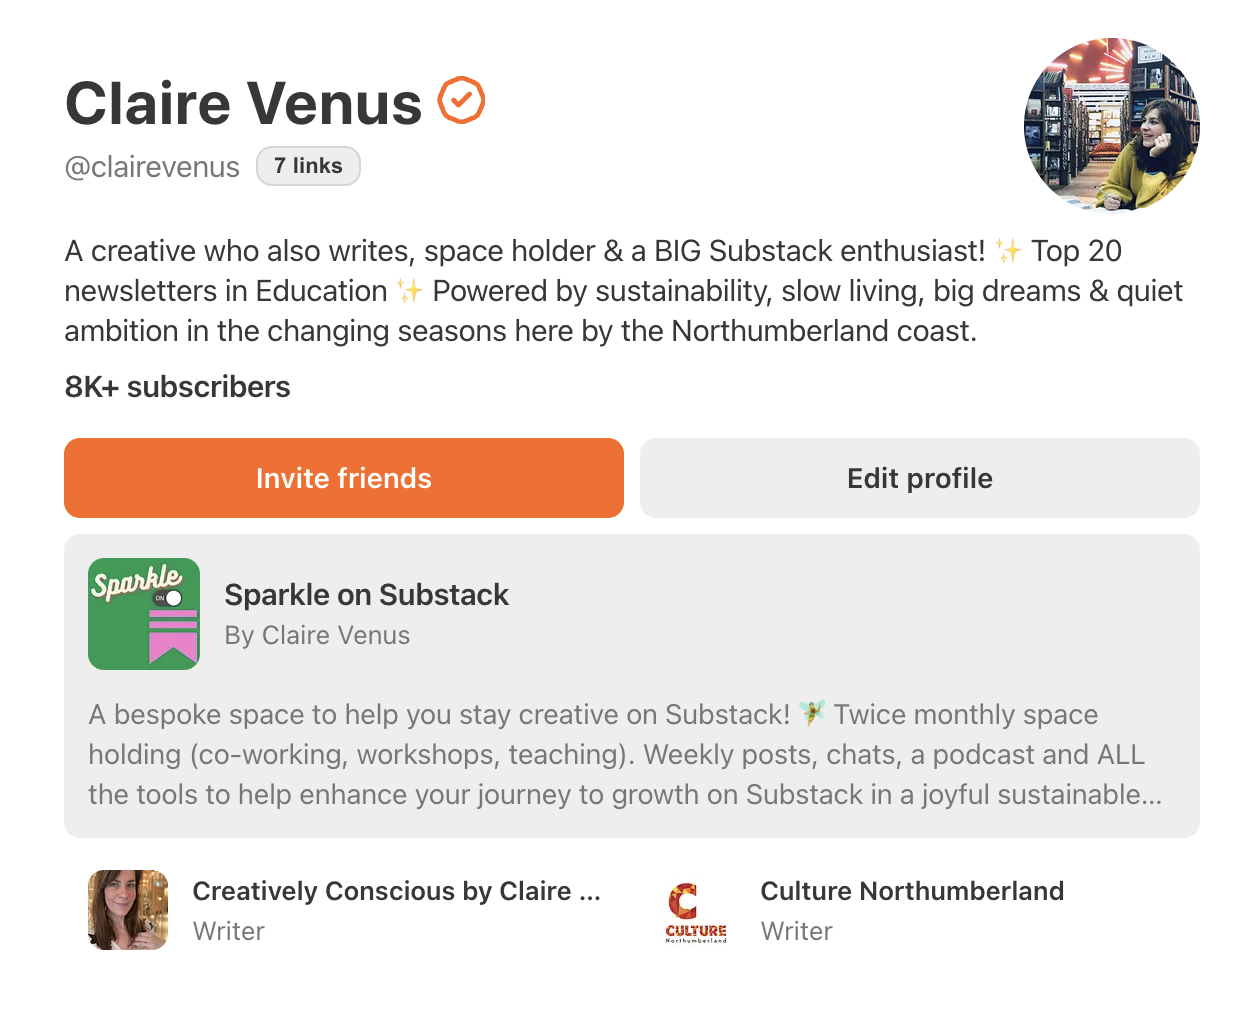The width and height of the screenshot is (1260, 1012).
Task: Click the orange verified badge icon
Action: [461, 101]
